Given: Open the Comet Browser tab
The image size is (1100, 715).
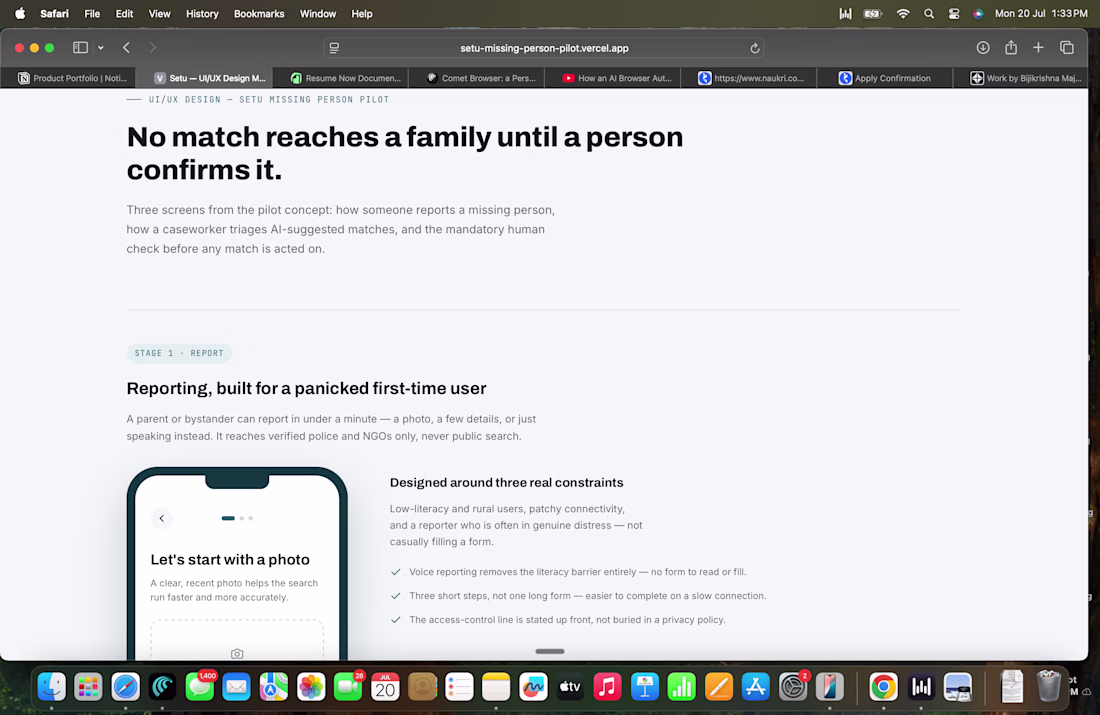Looking at the screenshot, I should (x=476, y=78).
